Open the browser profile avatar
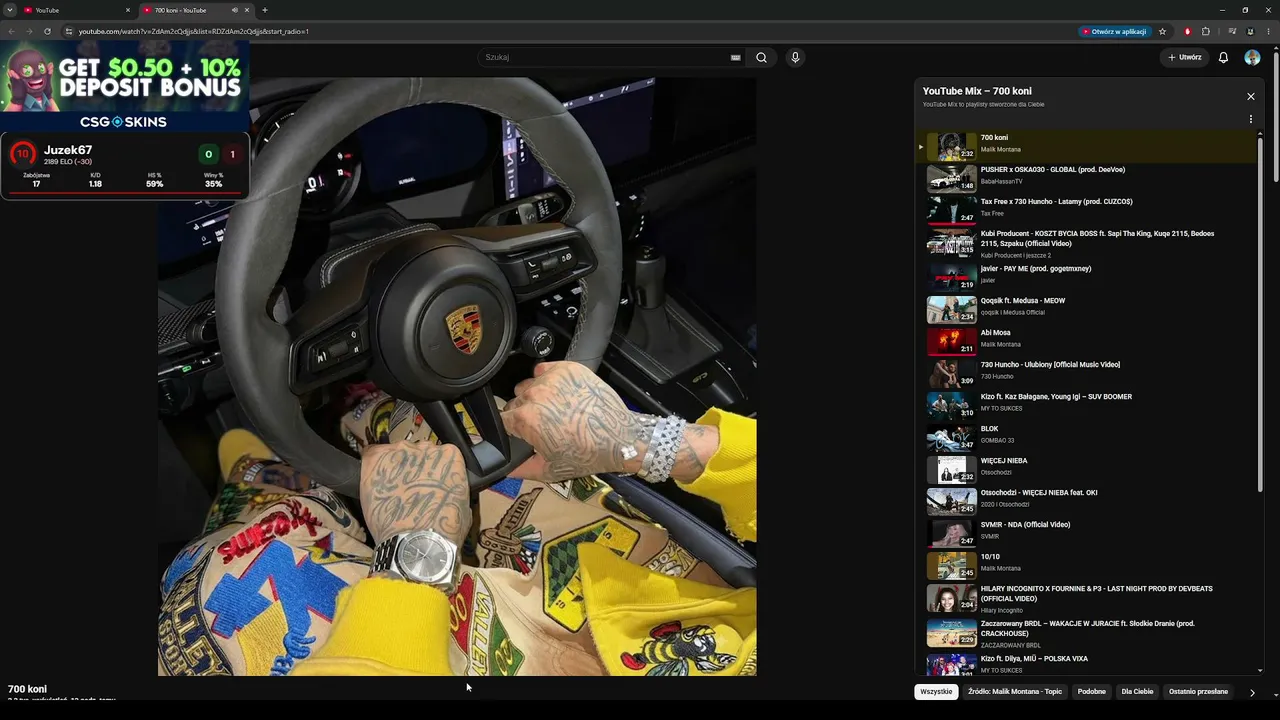This screenshot has height=720, width=1280. pos(1250,31)
